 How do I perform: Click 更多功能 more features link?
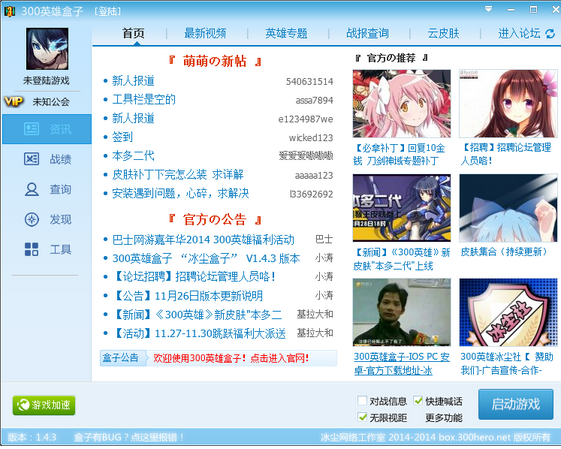pos(444,418)
